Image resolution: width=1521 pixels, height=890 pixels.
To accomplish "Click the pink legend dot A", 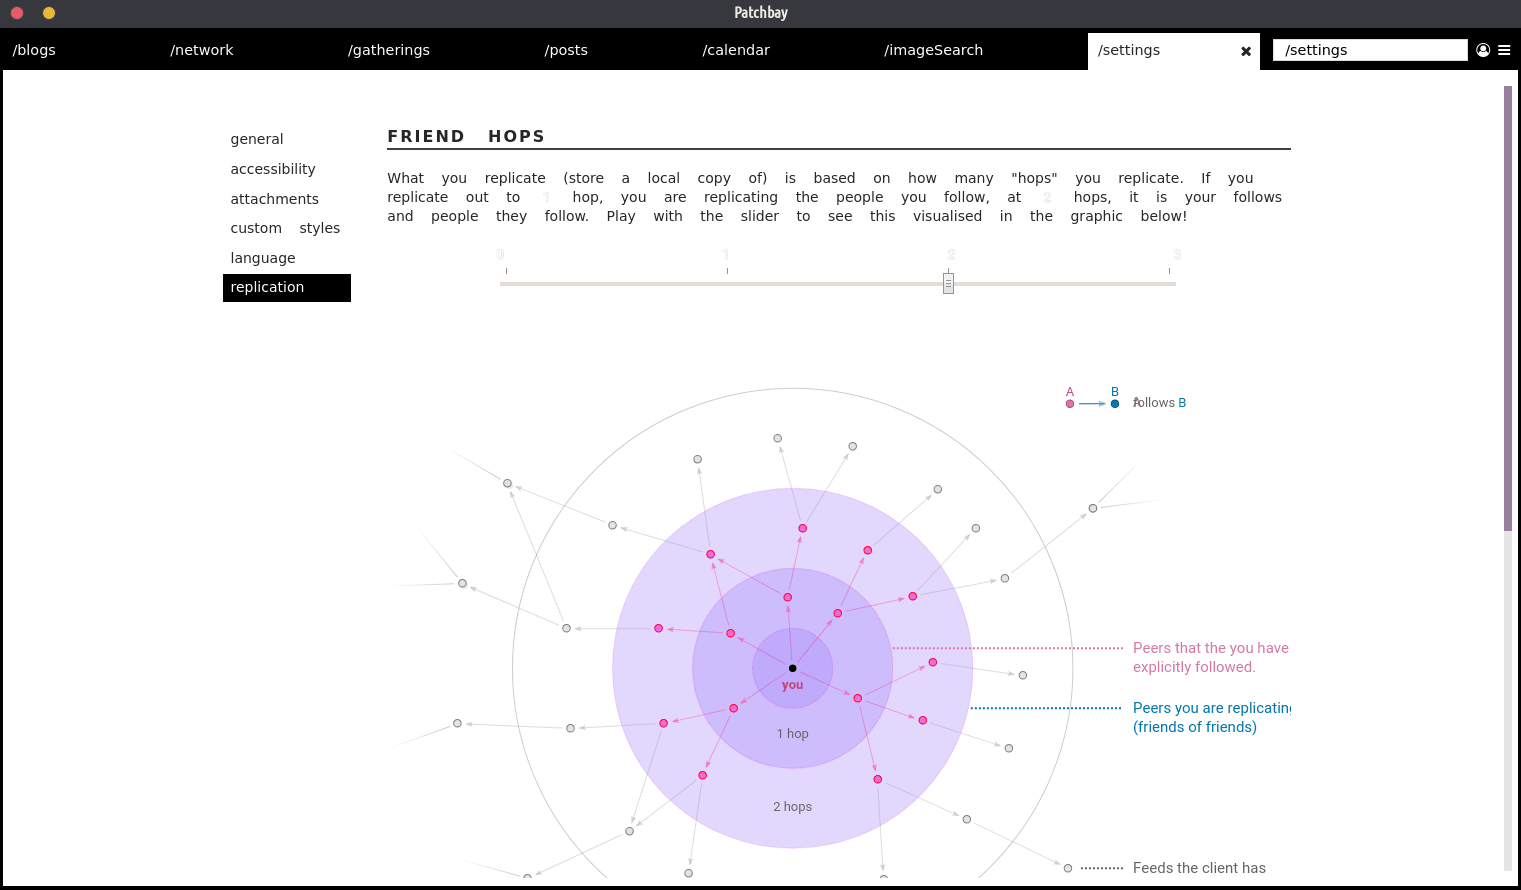I will point(1070,404).
